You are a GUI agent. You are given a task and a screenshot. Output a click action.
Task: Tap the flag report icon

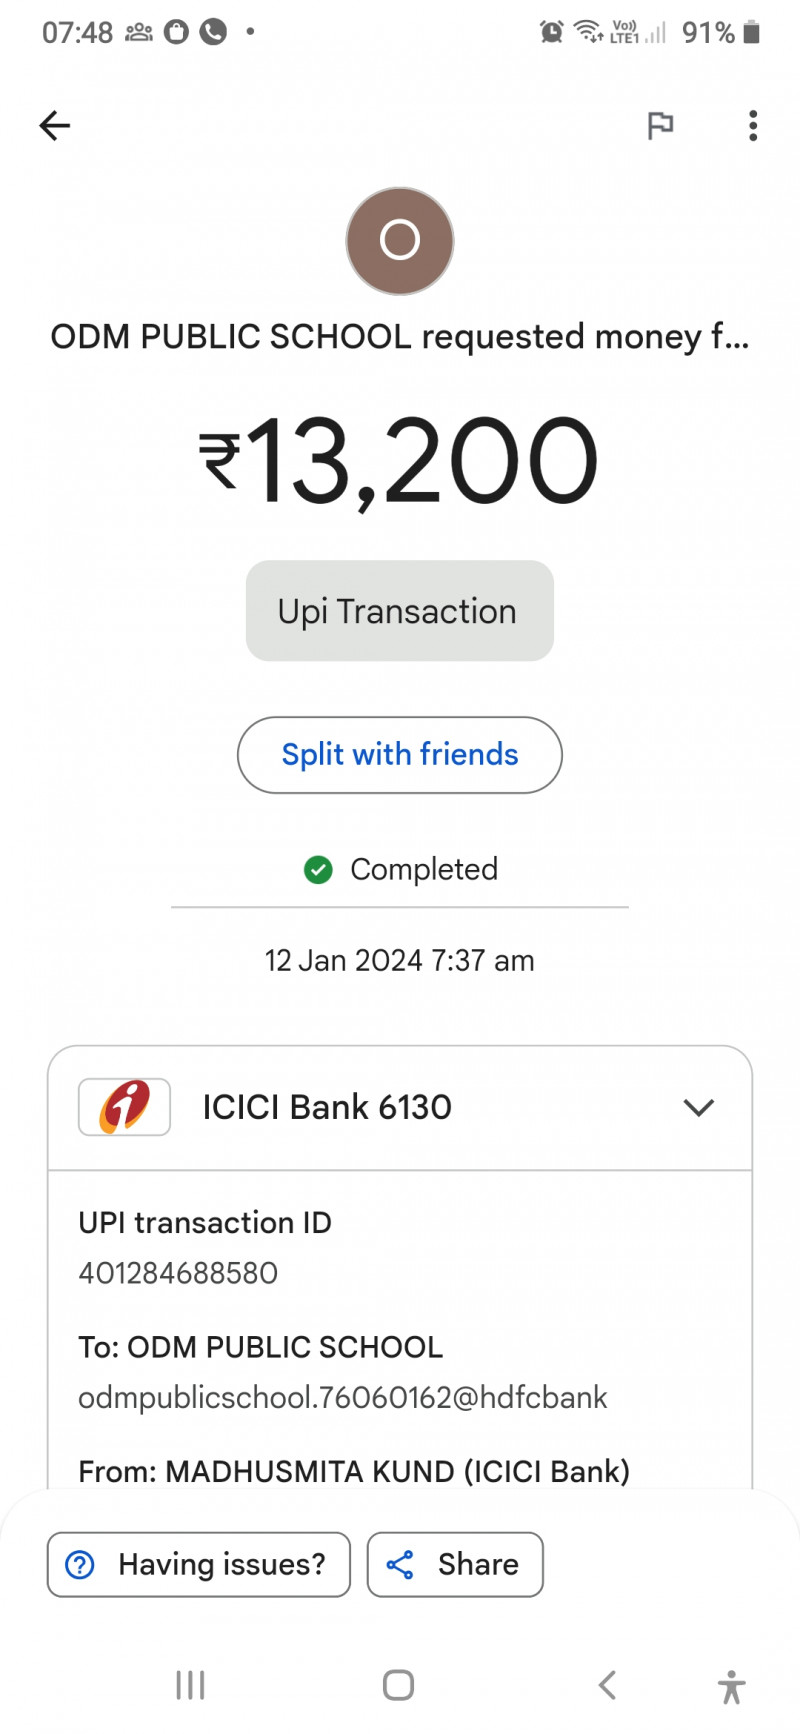click(660, 126)
